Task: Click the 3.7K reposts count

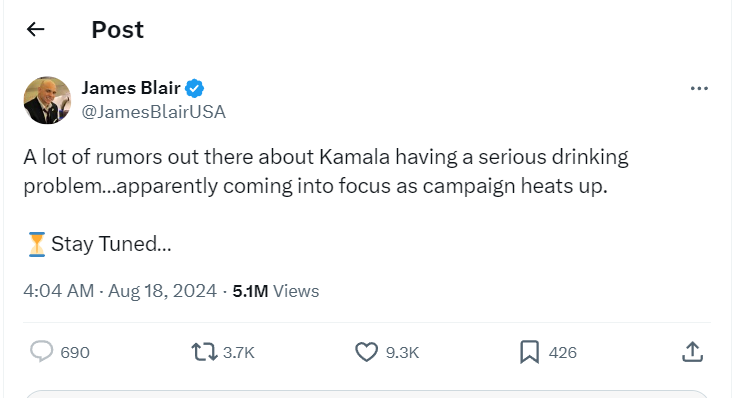Action: [239, 353]
